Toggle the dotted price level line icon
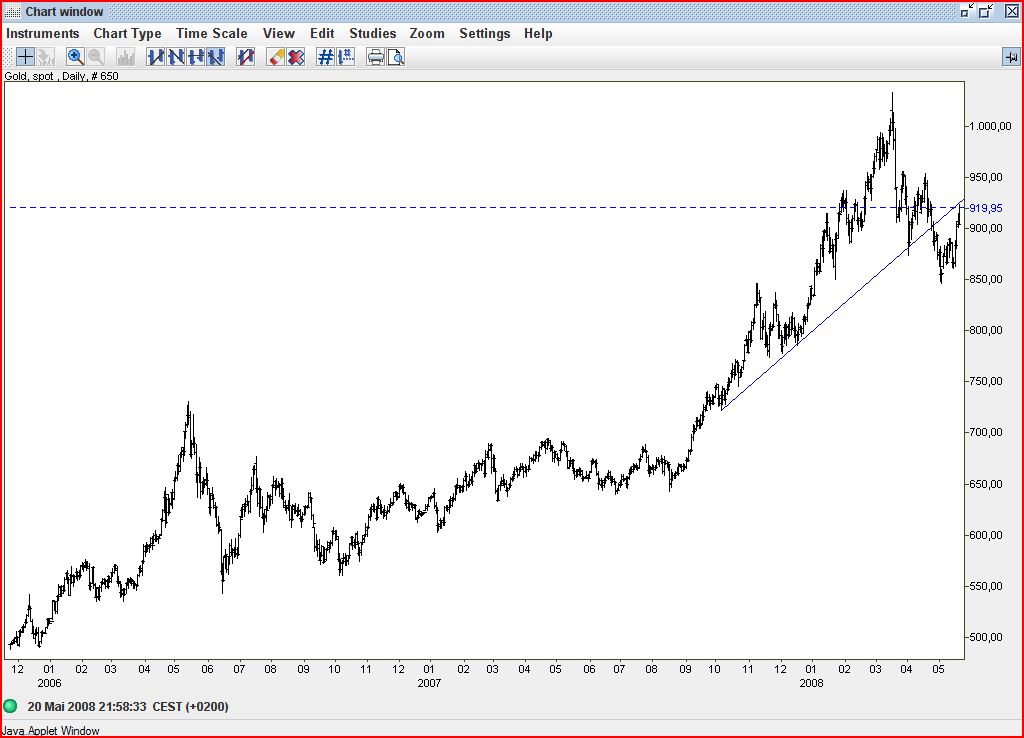This screenshot has width=1024, height=738. (x=345, y=57)
